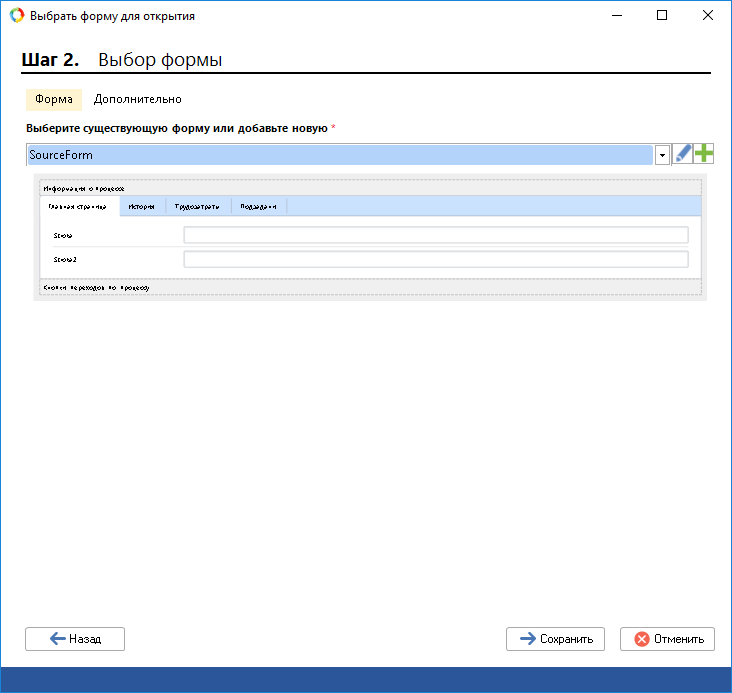
Task: Add a new form with green plus
Action: tap(704, 154)
